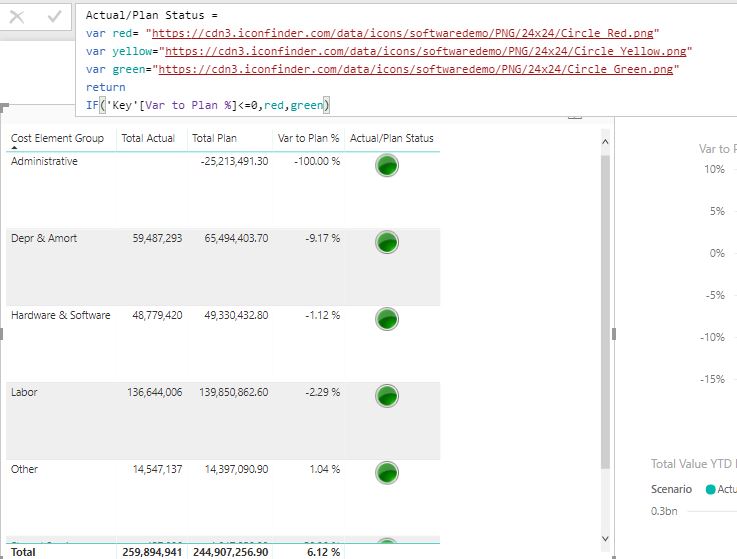
Task: Click the -25,213,491.30 Total Plan value
Action: click(234, 161)
